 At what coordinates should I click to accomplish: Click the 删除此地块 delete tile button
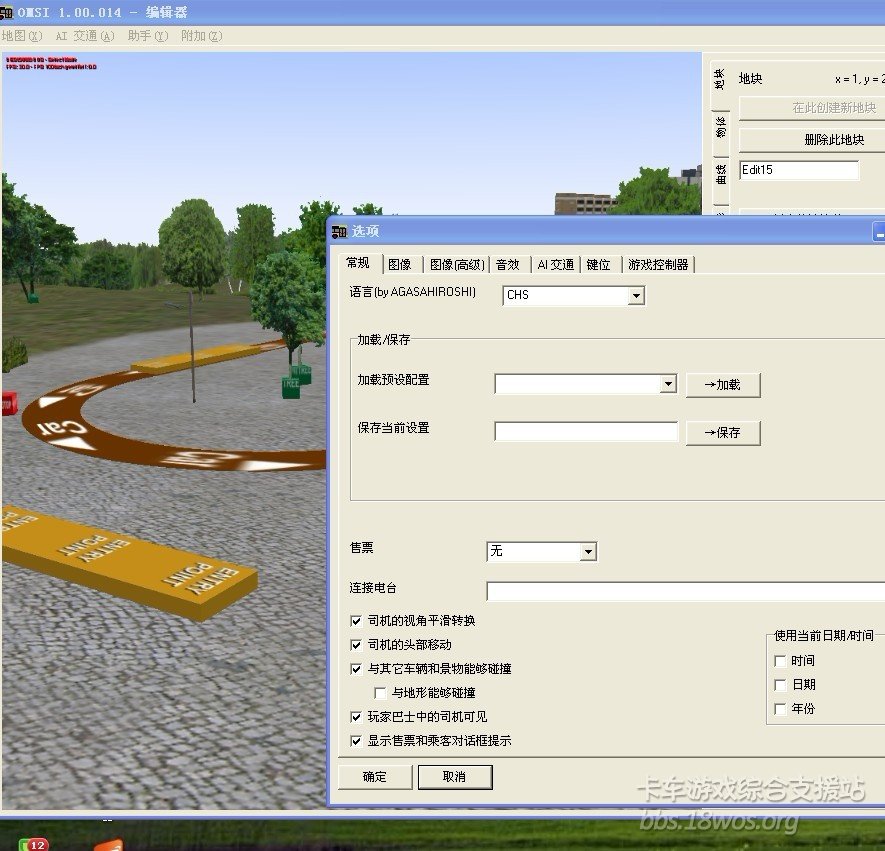811,140
